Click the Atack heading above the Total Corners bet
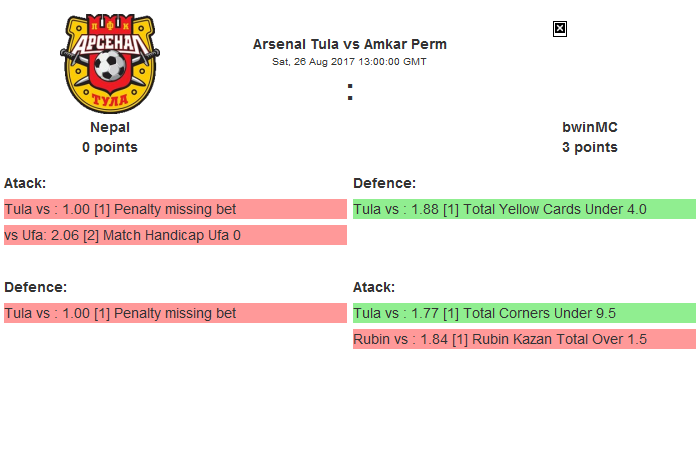The width and height of the screenshot is (700, 460). click(374, 287)
